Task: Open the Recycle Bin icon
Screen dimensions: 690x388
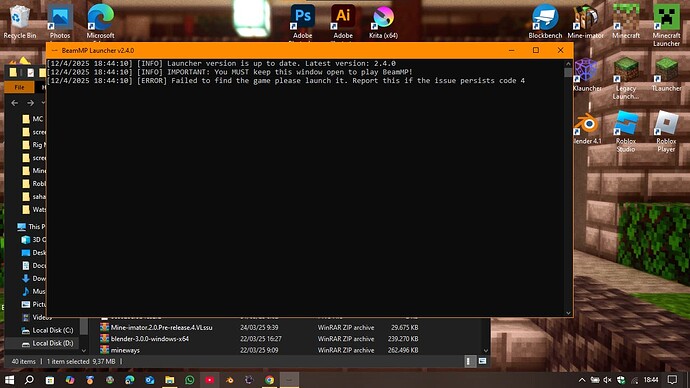Action: click(20, 21)
